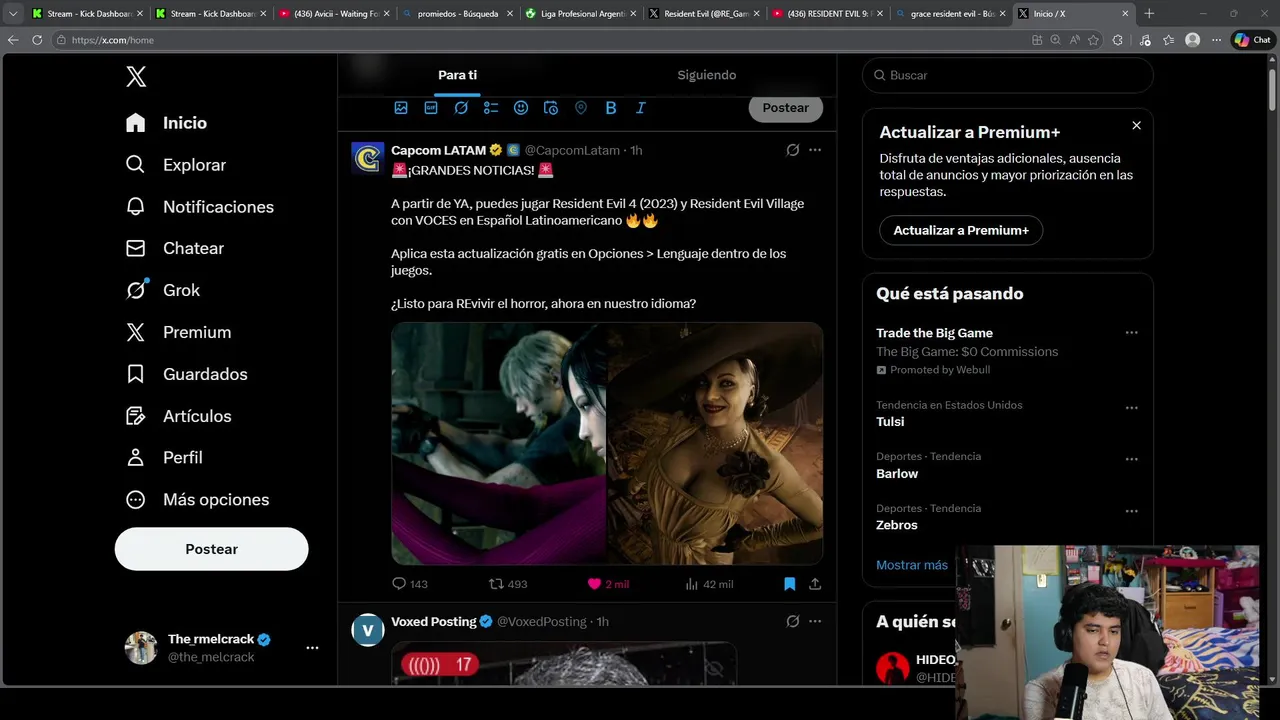Click Grok explain icon on Capcom post
The image size is (1280, 720).
793,150
